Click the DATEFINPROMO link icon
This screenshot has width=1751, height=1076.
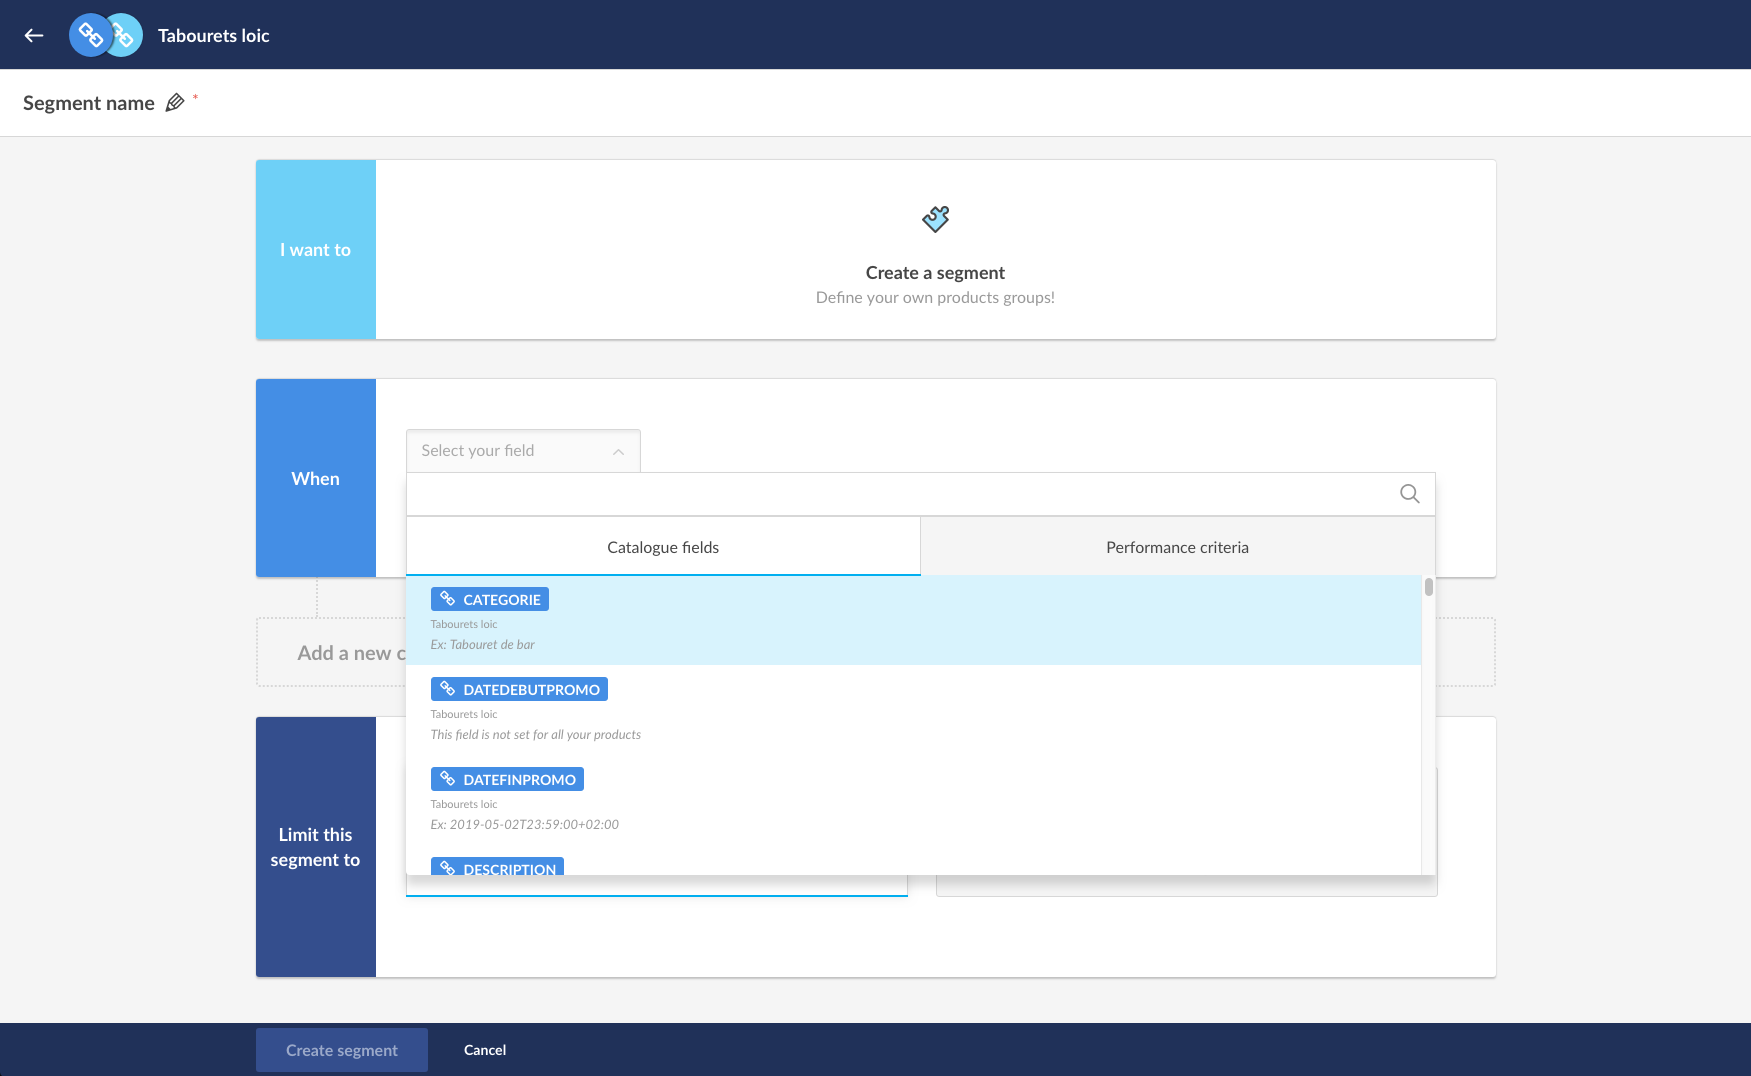[448, 779]
